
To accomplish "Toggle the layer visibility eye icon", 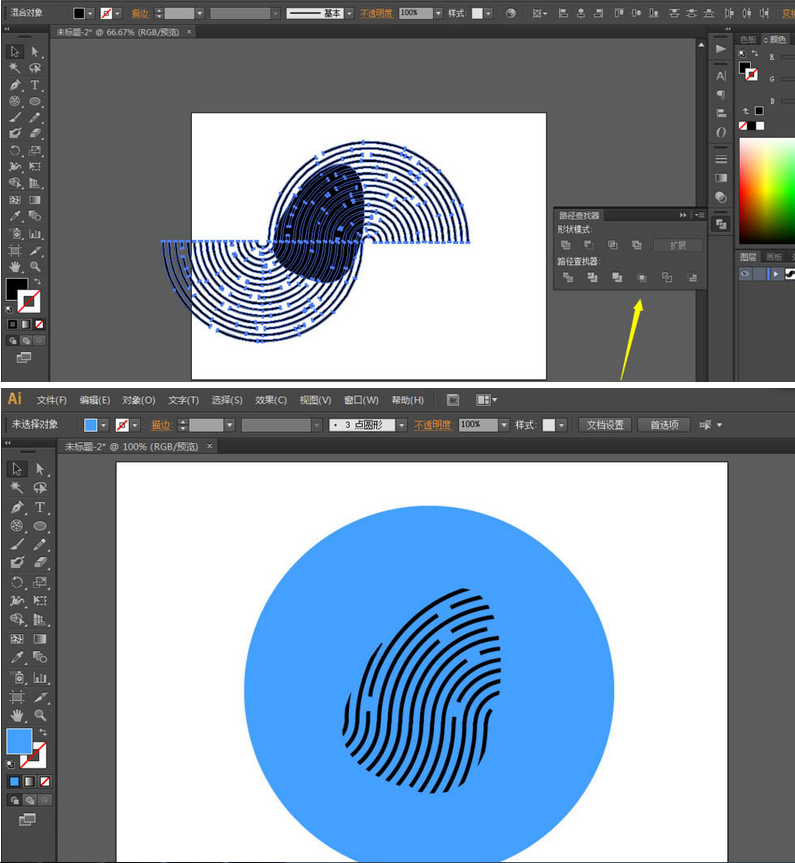I will point(745,274).
